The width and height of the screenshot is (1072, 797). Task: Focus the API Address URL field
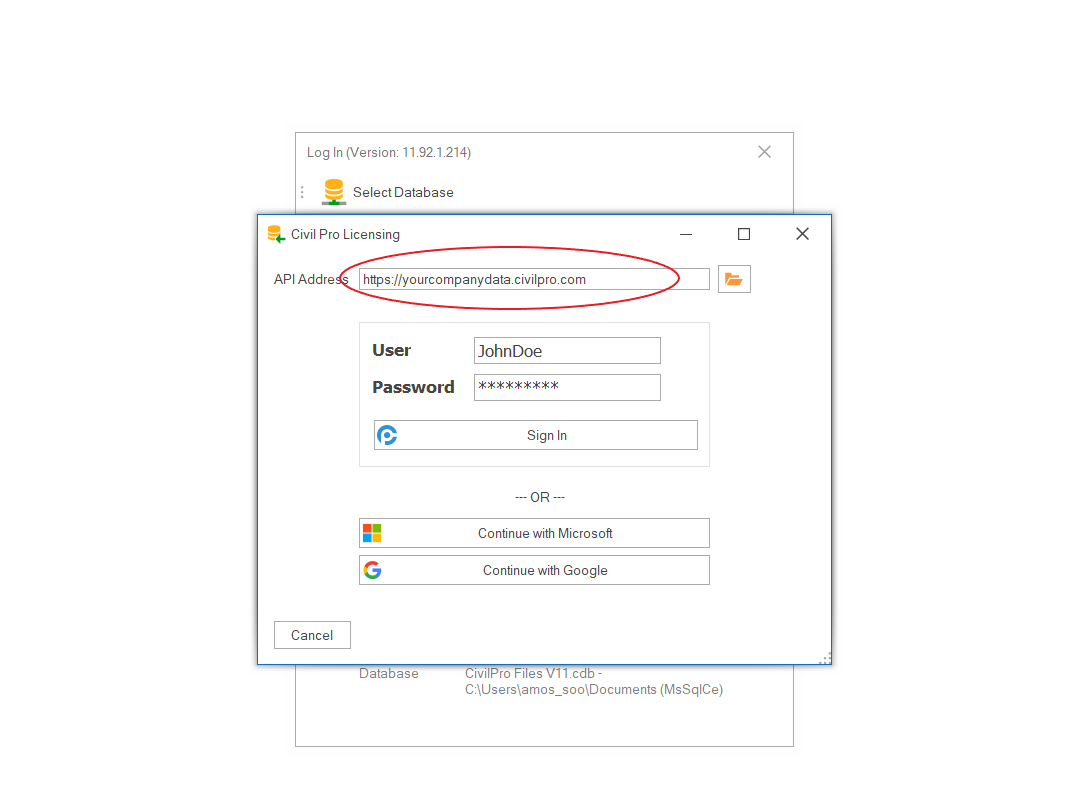point(534,280)
